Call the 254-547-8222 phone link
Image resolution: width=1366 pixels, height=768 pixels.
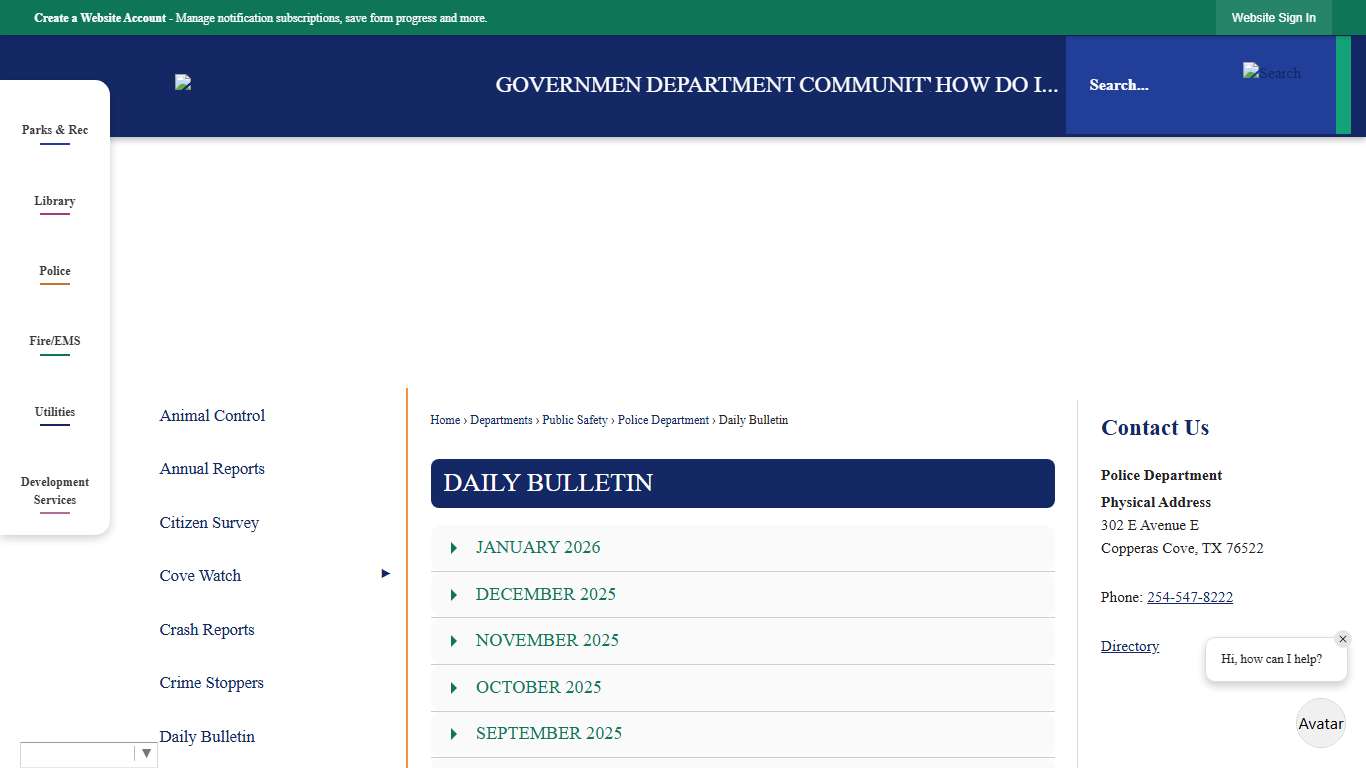(1190, 597)
